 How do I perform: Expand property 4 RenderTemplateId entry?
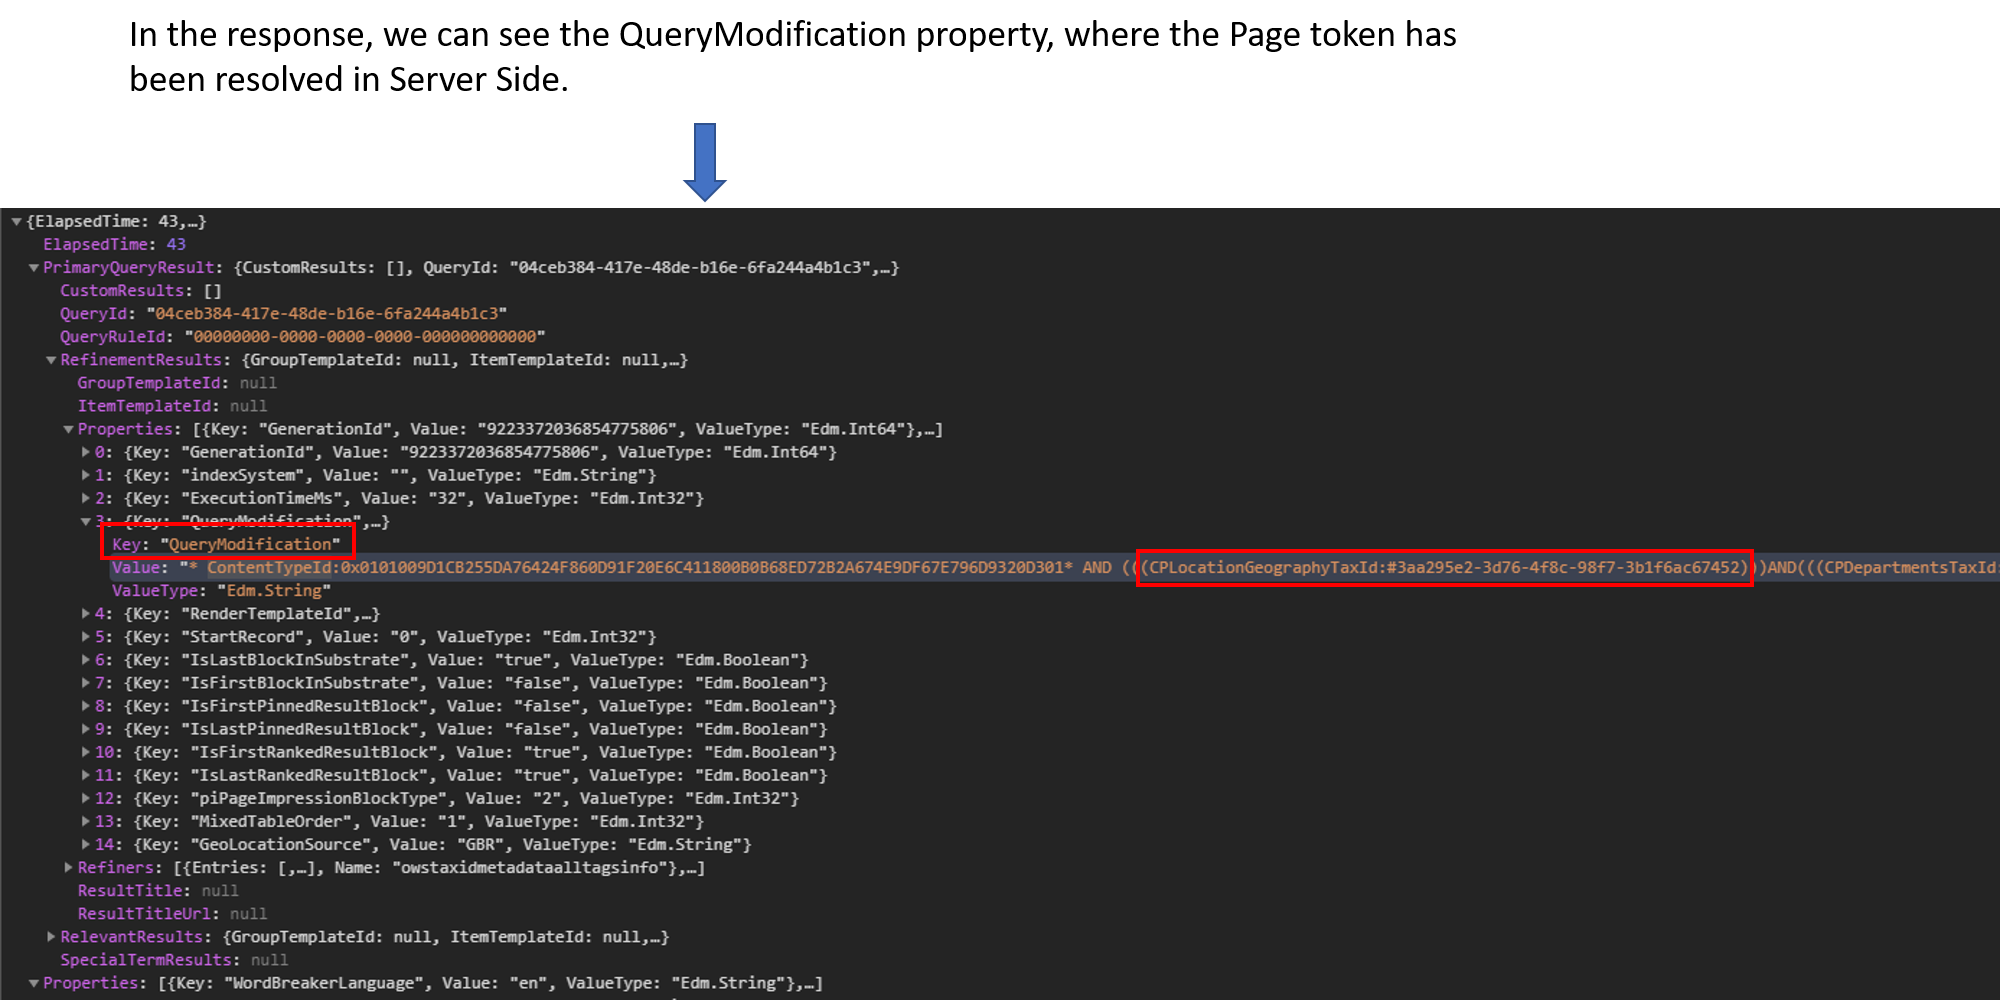(x=86, y=614)
